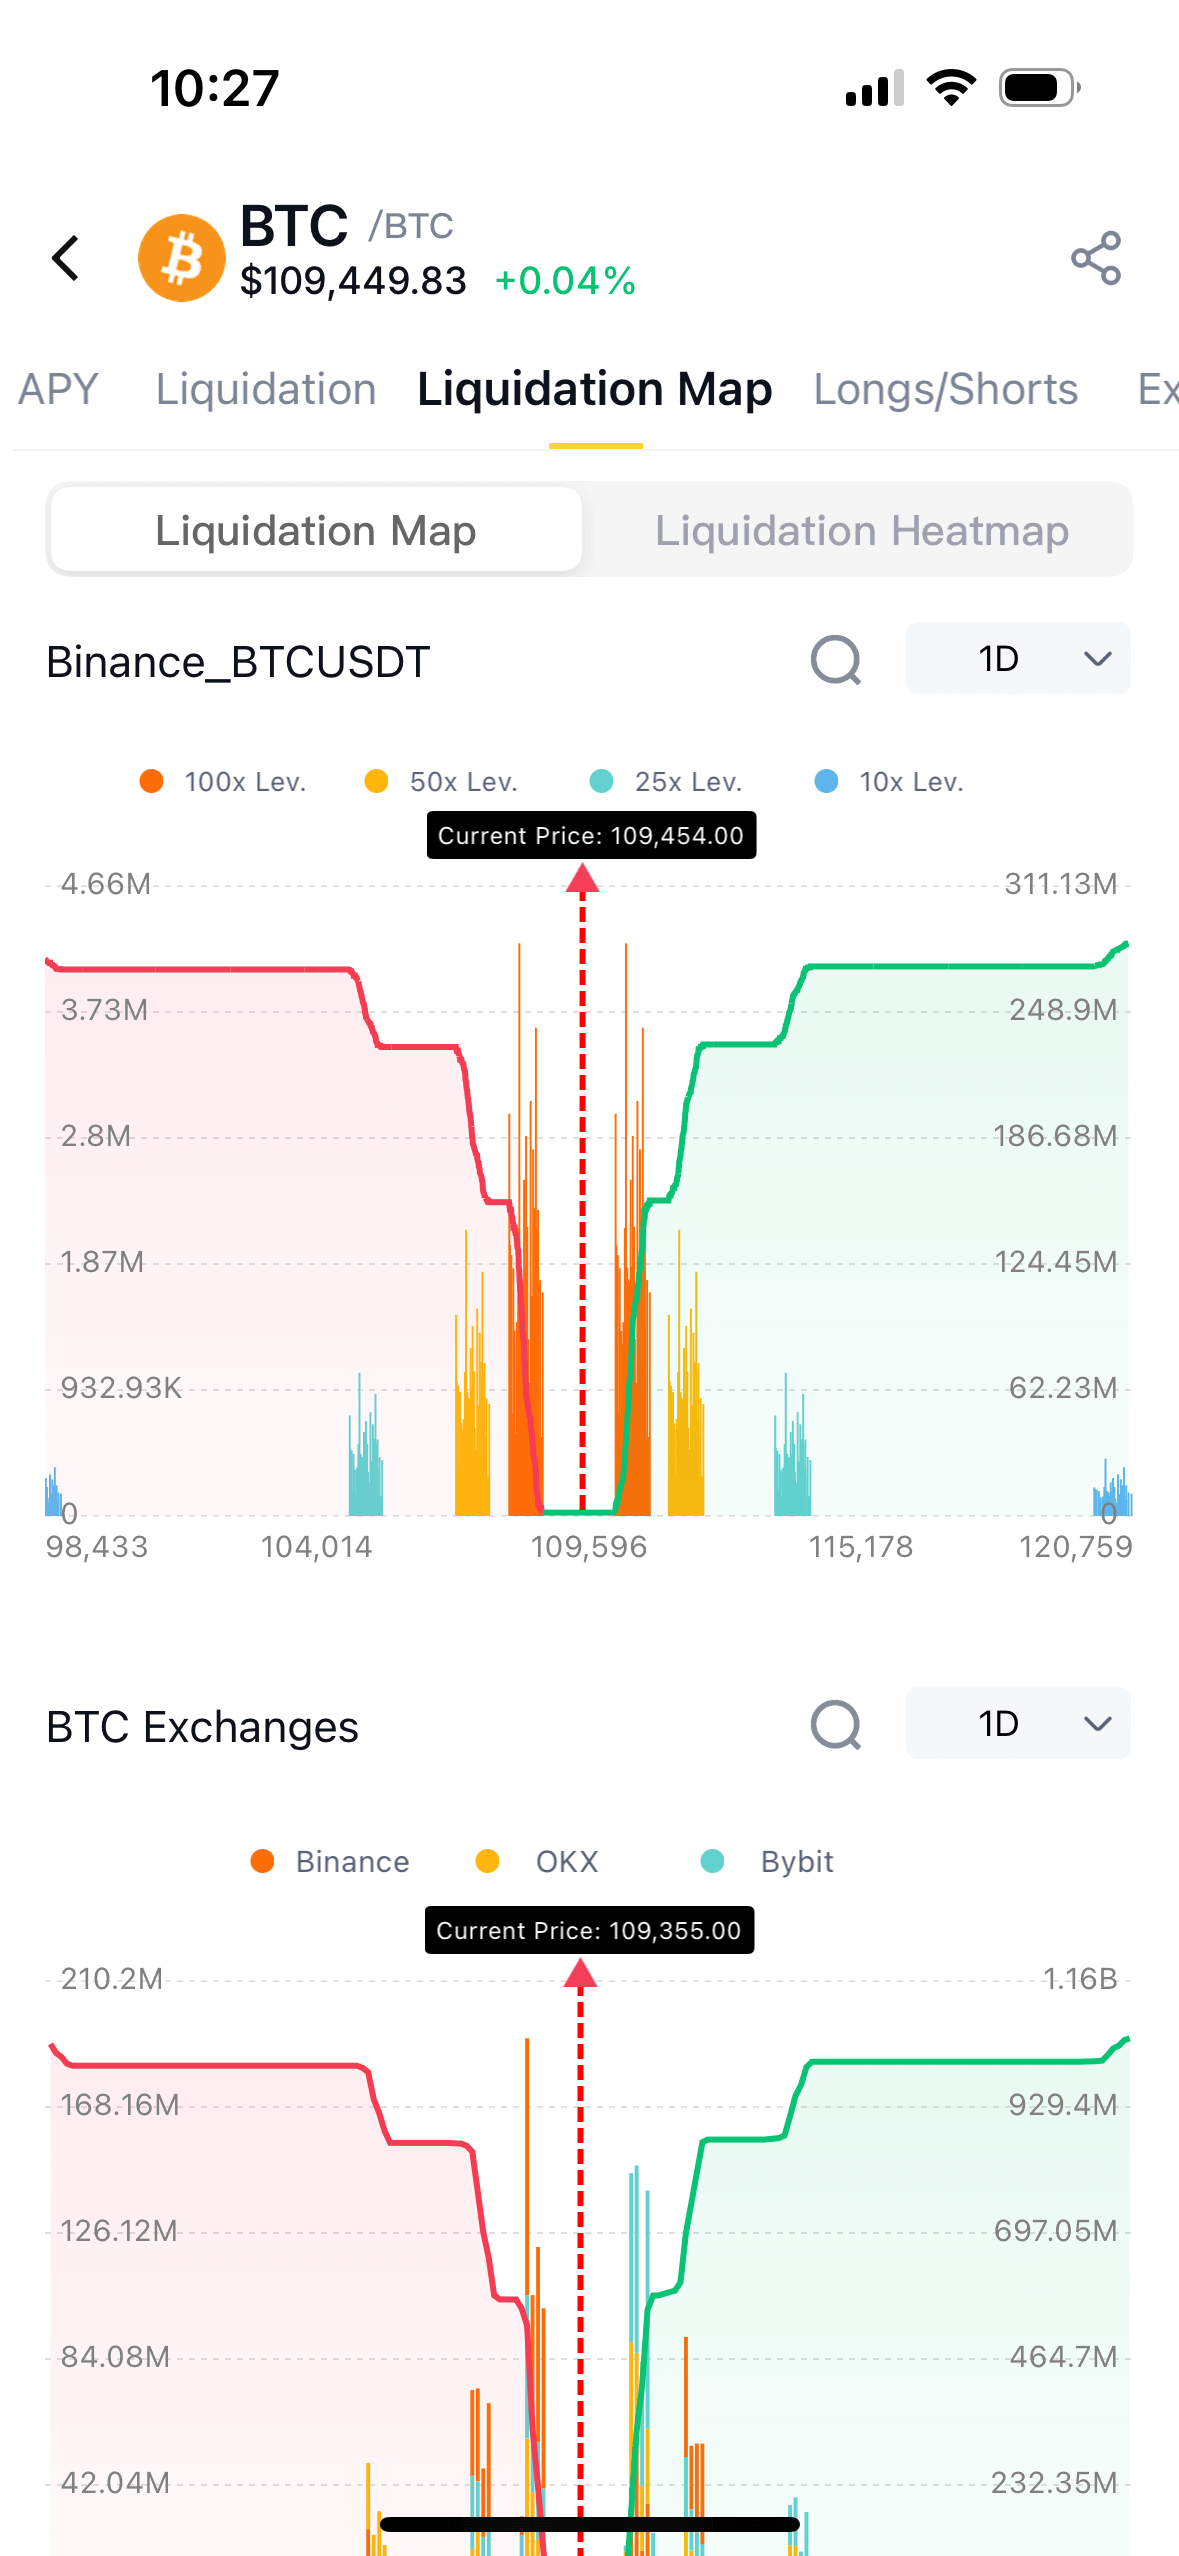Image resolution: width=1179 pixels, height=2556 pixels.
Task: Switch to the Longs/Shorts tab
Action: click(x=945, y=389)
